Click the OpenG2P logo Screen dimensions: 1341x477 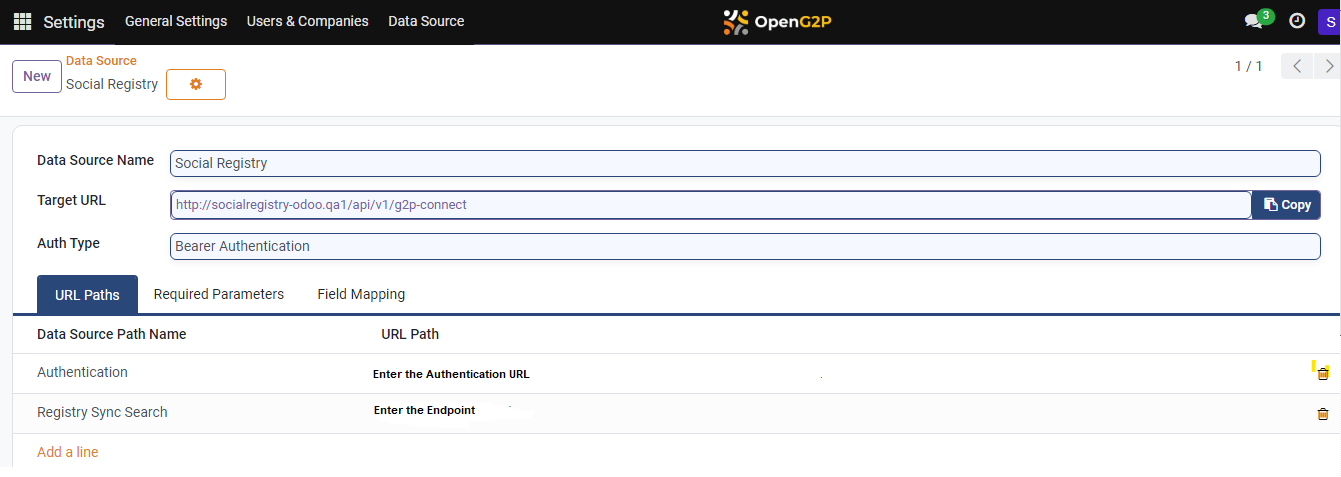pos(778,22)
